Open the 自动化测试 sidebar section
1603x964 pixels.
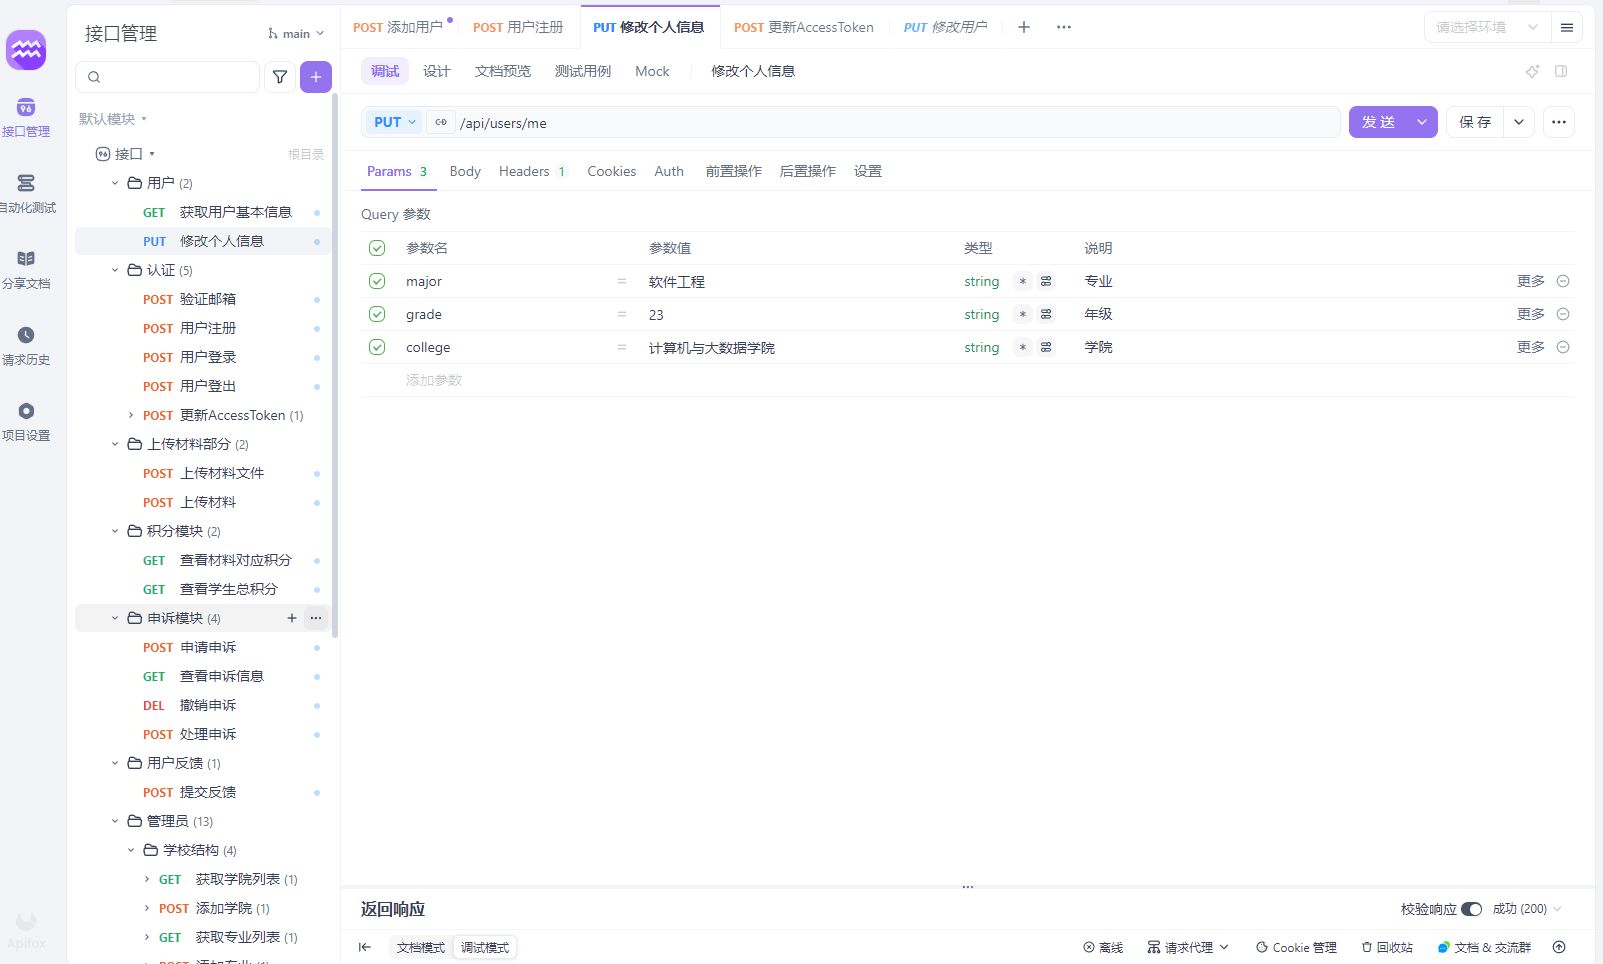[26, 194]
